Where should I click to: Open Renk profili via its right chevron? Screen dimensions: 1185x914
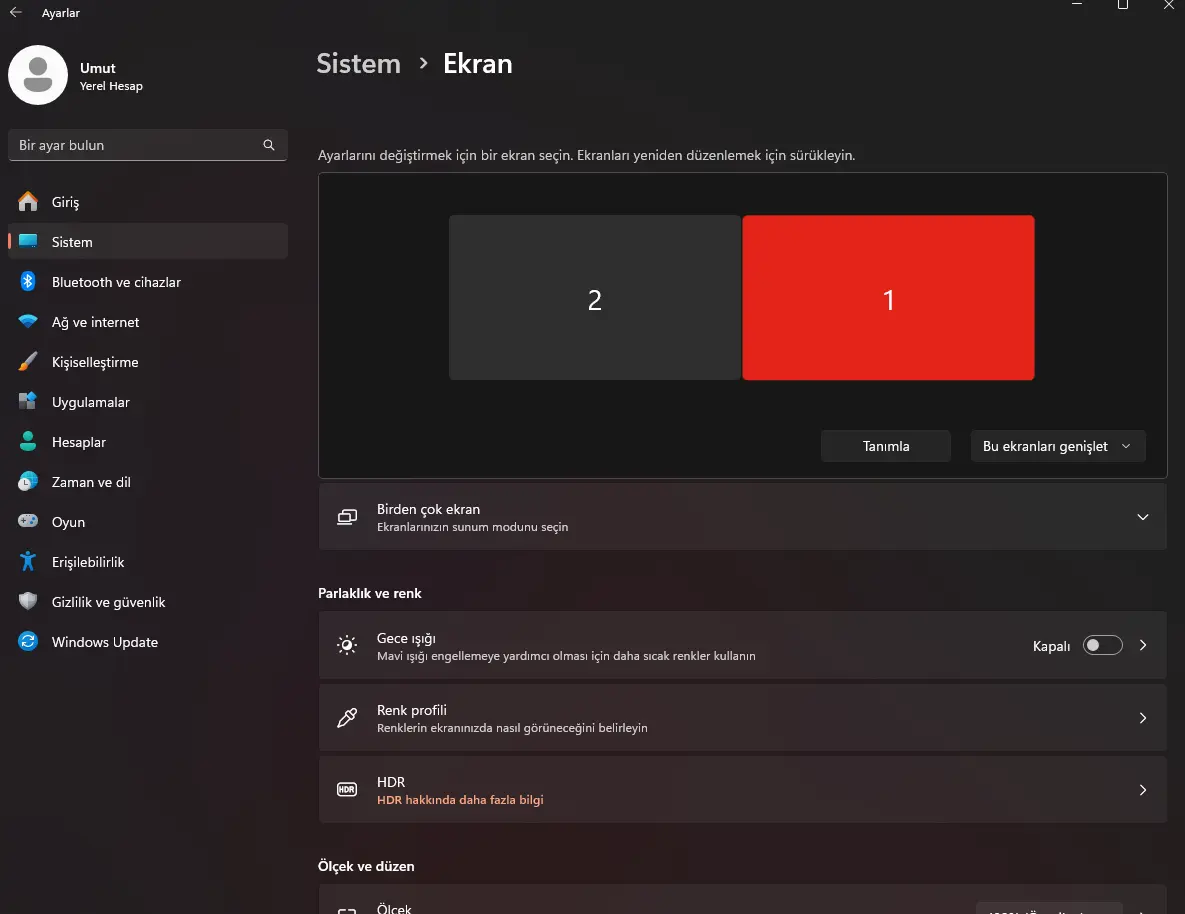pos(1143,717)
